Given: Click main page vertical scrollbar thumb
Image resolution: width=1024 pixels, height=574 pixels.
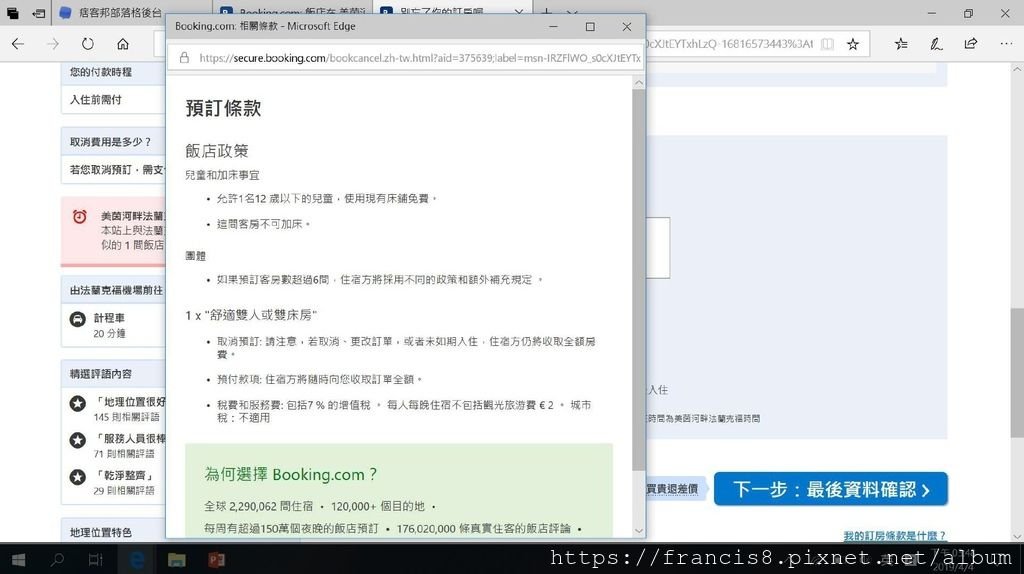Looking at the screenshot, I should coord(1017,372).
